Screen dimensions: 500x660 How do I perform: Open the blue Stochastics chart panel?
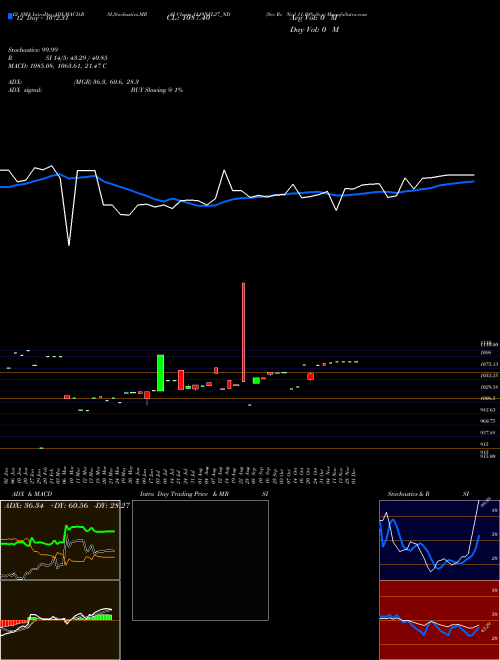pos(439,540)
